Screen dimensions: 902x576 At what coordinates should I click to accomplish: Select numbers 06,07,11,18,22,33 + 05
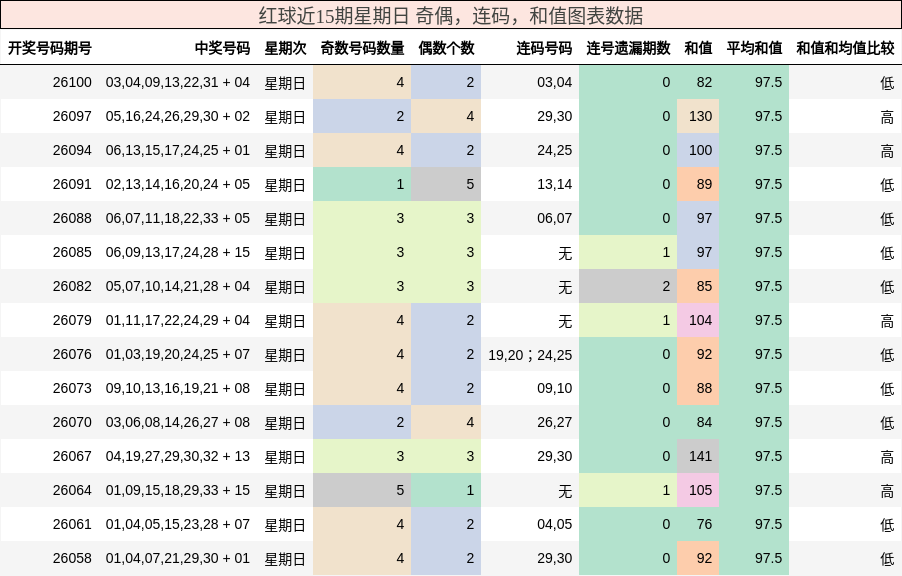[x=178, y=218]
